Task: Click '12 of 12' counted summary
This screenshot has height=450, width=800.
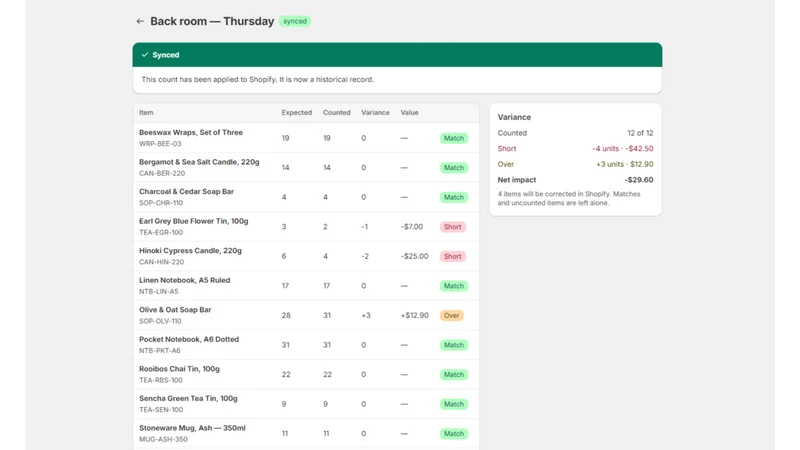Action: coord(640,133)
